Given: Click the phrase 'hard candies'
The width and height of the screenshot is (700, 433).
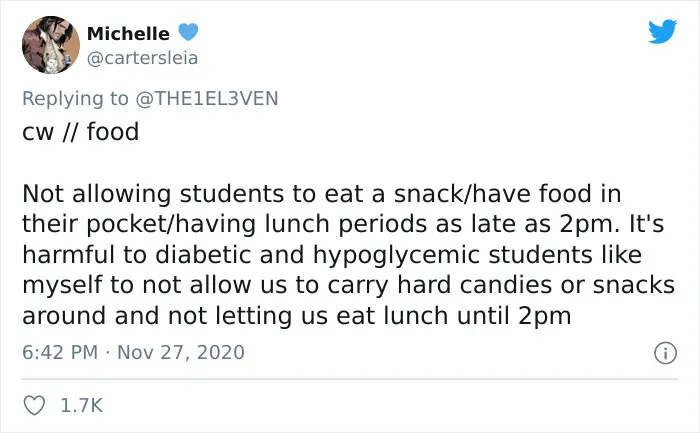Looking at the screenshot, I should 475,285.
